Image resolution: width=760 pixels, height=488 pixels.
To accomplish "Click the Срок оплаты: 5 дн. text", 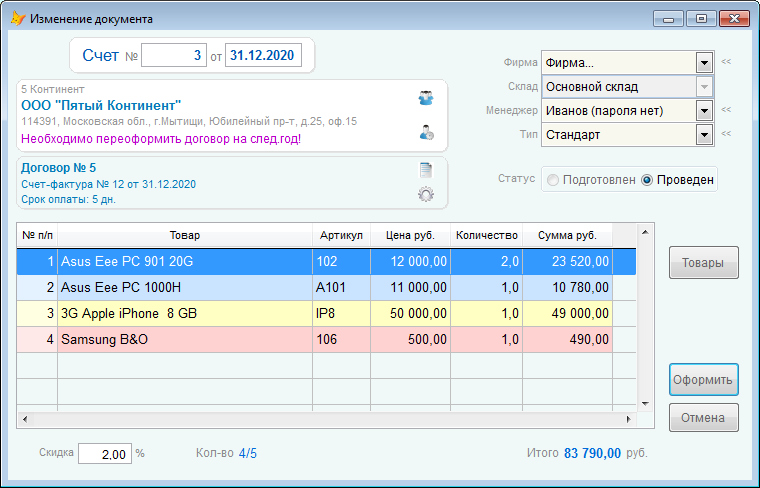I will coord(68,199).
